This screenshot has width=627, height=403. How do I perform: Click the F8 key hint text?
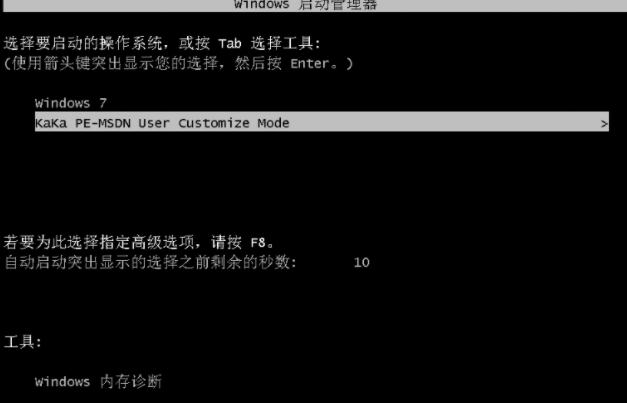coord(258,242)
